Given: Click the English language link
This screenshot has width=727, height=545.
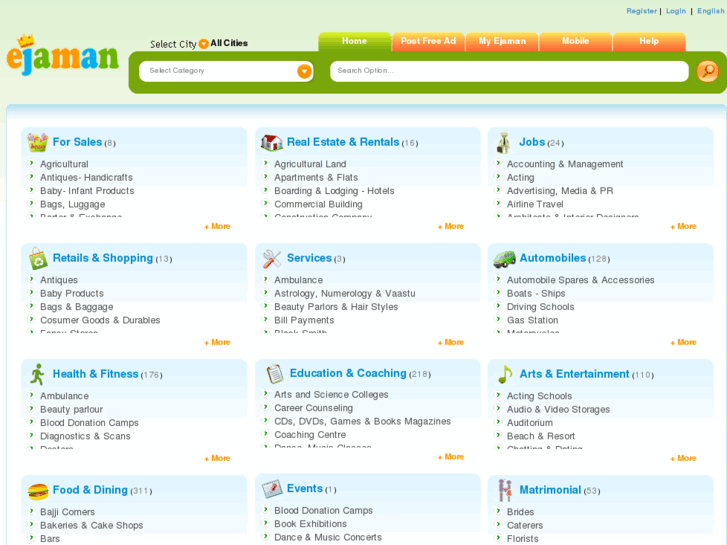Looking at the screenshot, I should pyautogui.click(x=711, y=11).
